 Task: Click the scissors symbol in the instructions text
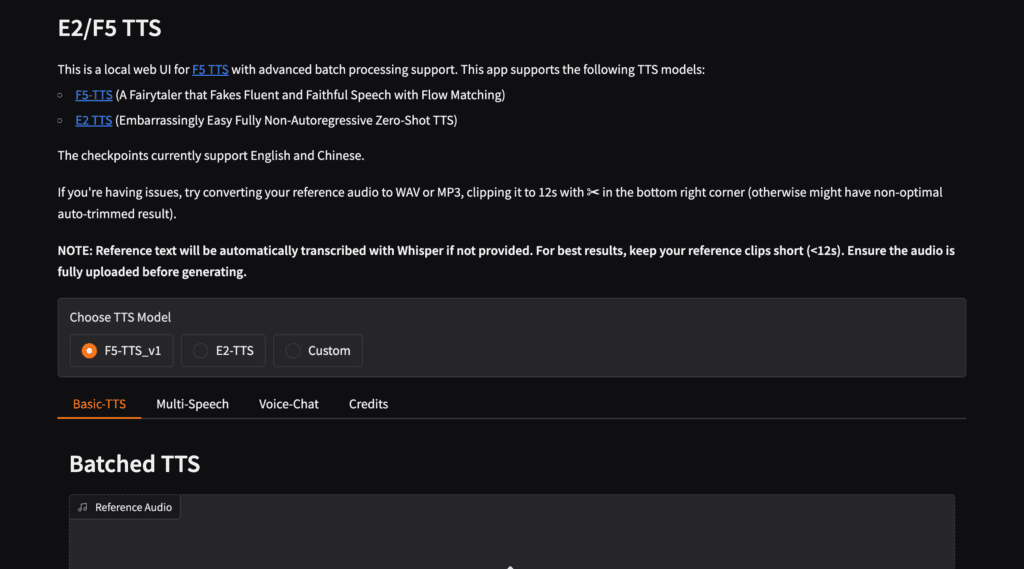[592, 192]
